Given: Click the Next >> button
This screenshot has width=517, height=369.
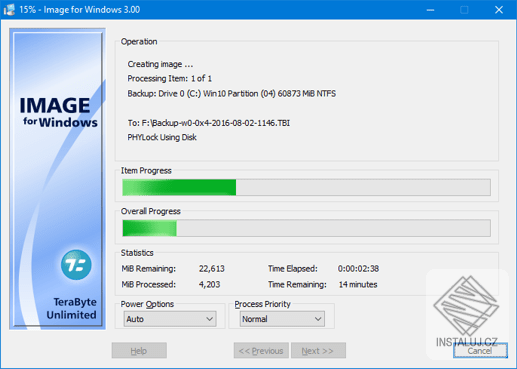Looking at the screenshot, I should [x=318, y=351].
